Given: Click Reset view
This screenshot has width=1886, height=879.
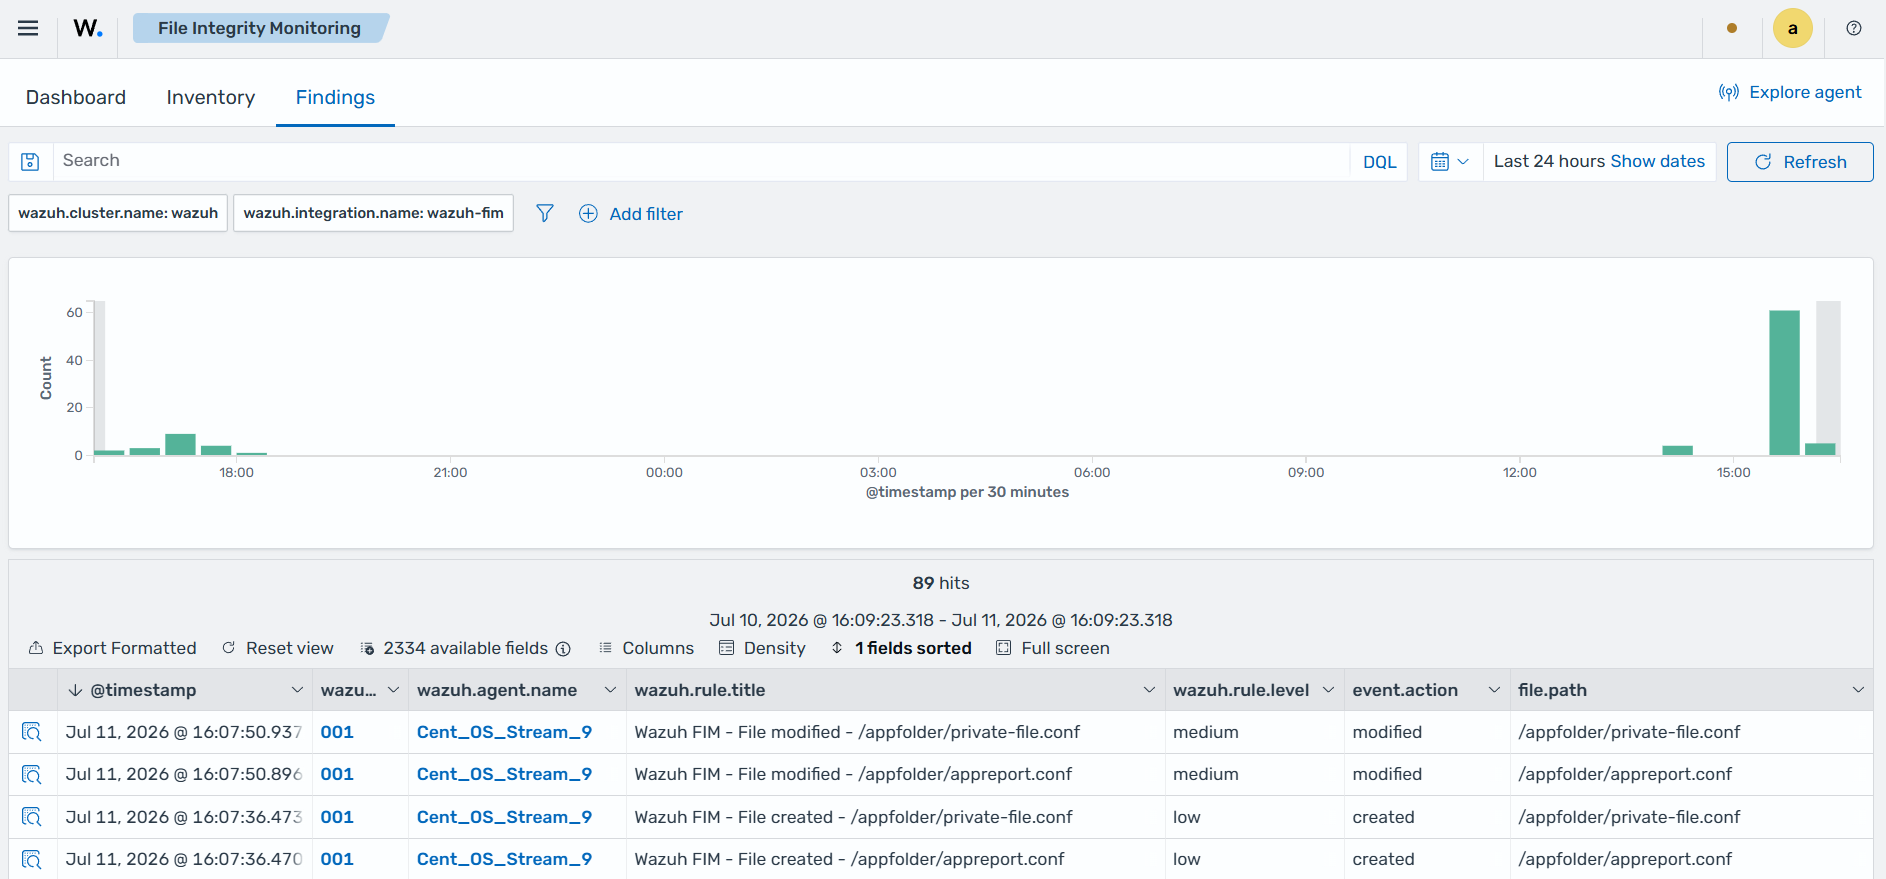Looking at the screenshot, I should point(277,648).
